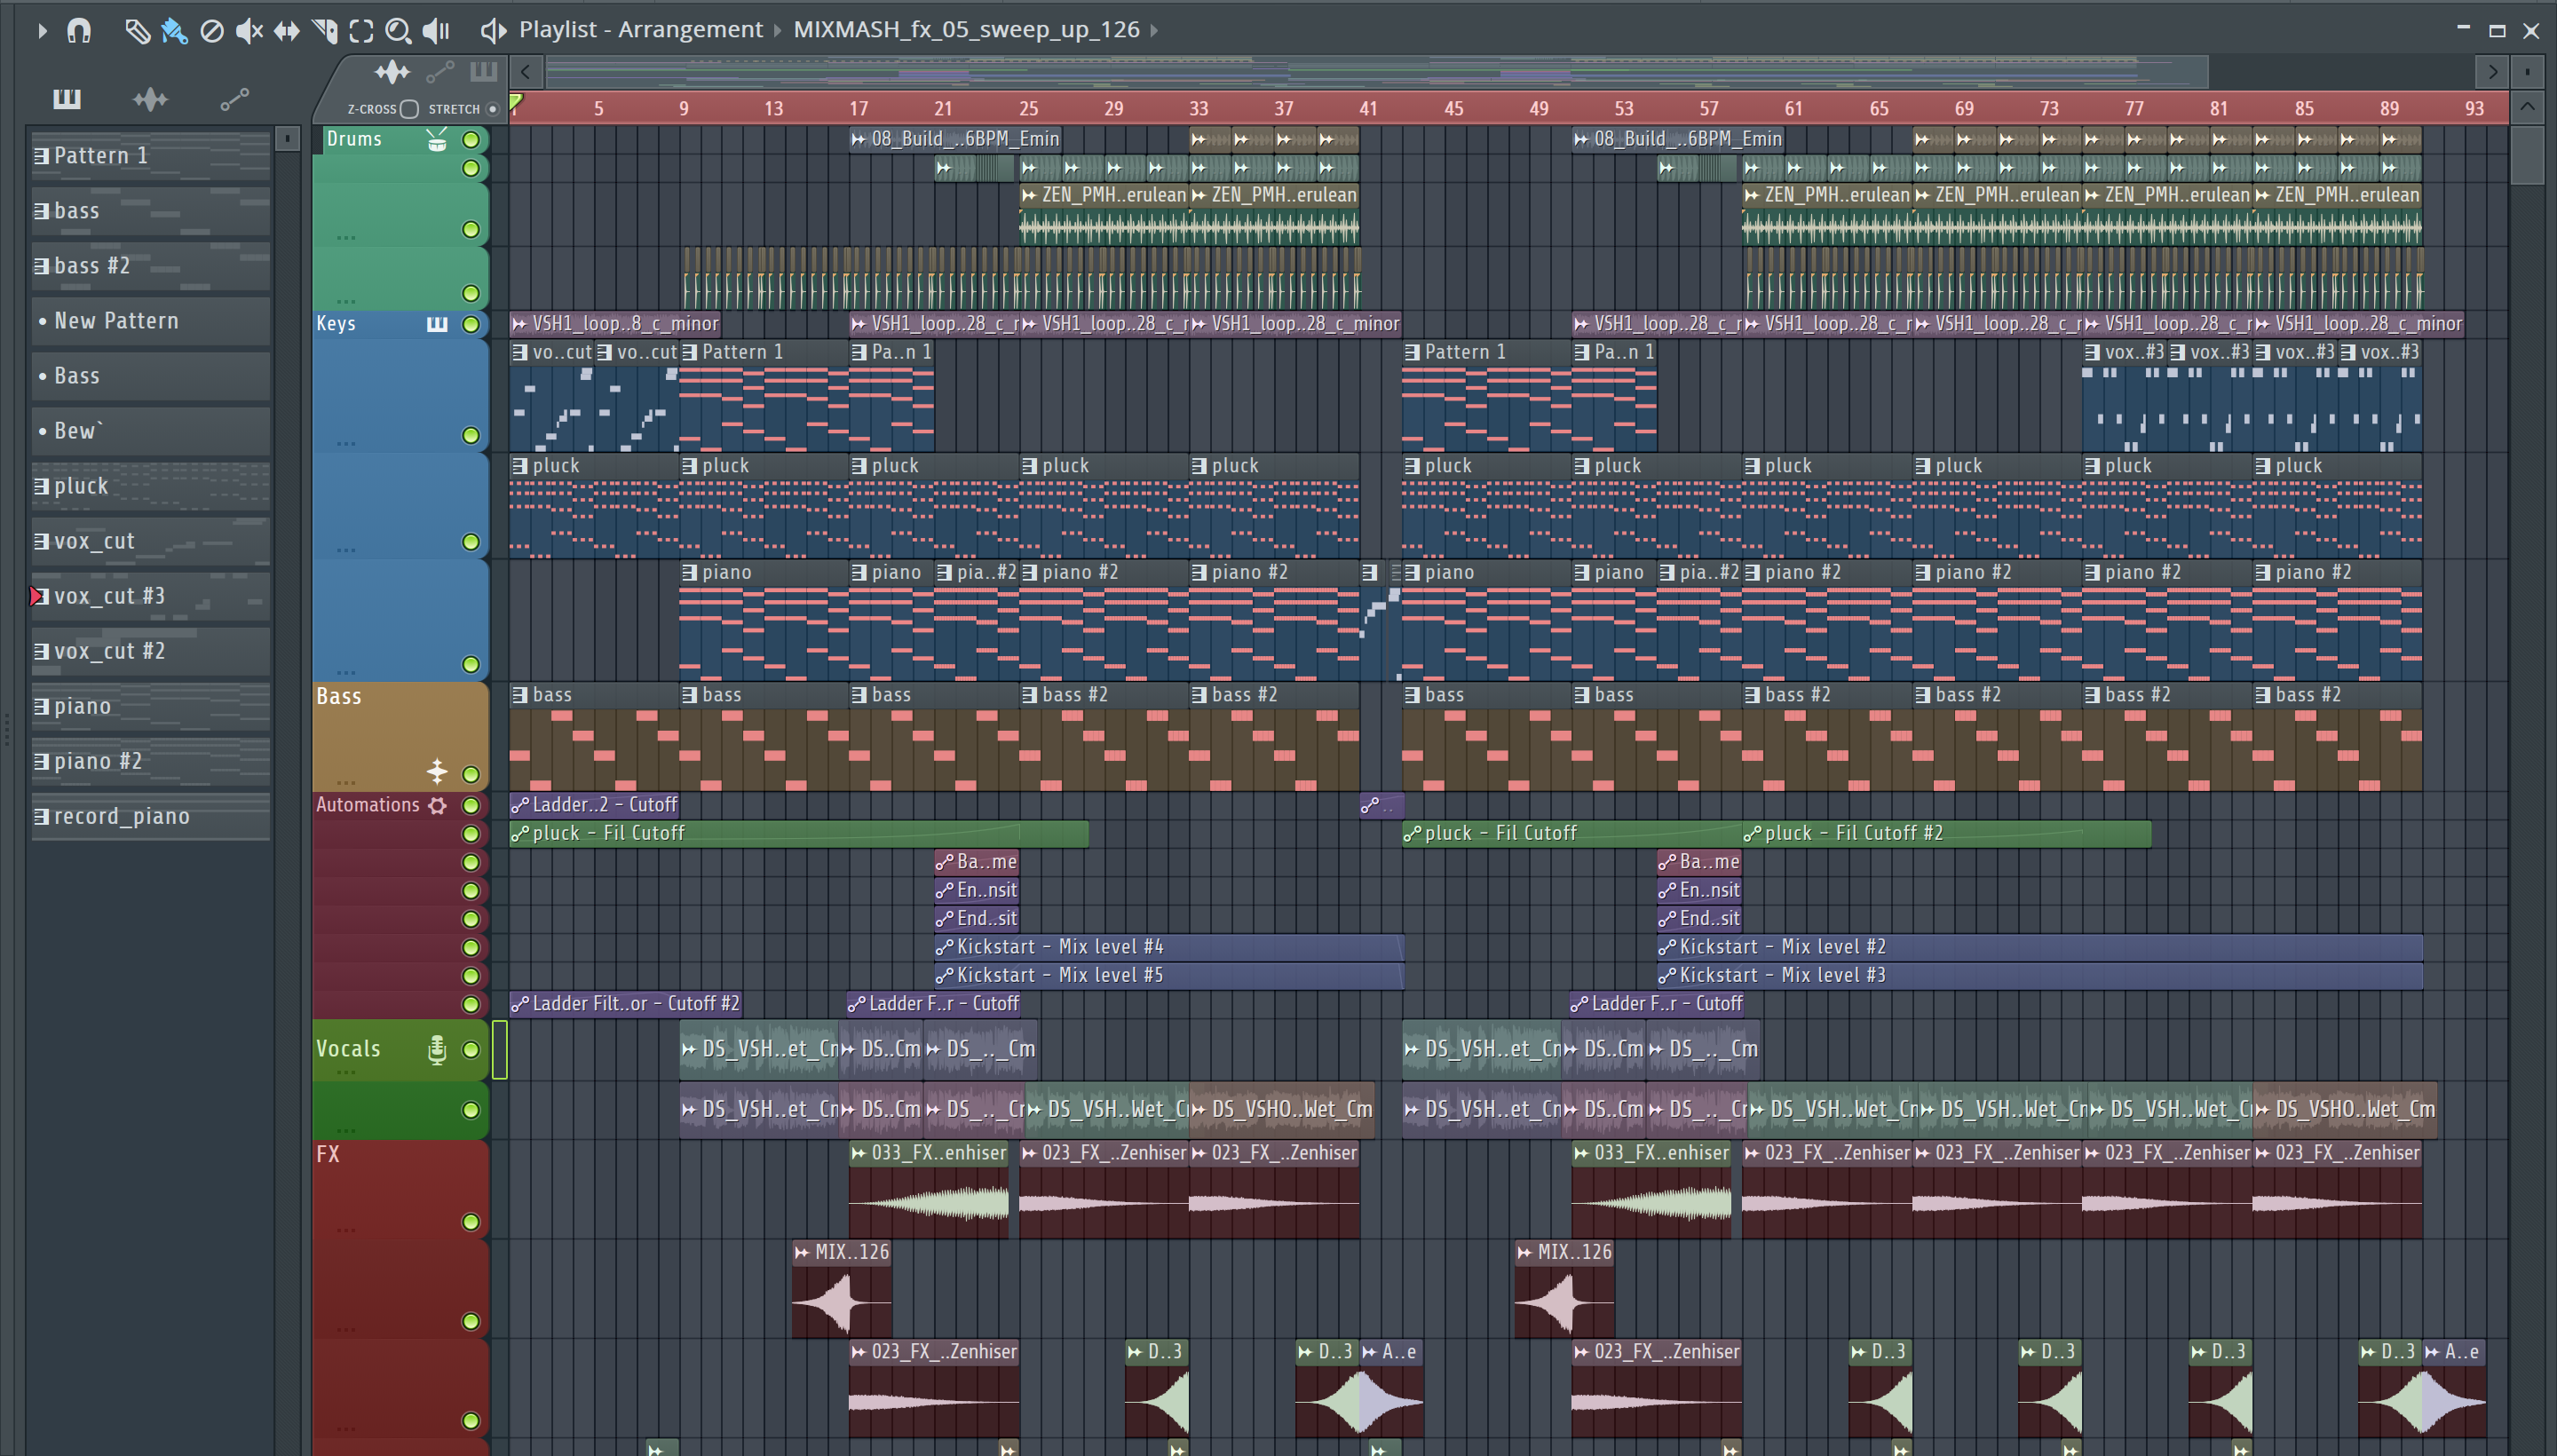Click the icon on Bass track header
The width and height of the screenshot is (2557, 1456).
(x=437, y=771)
